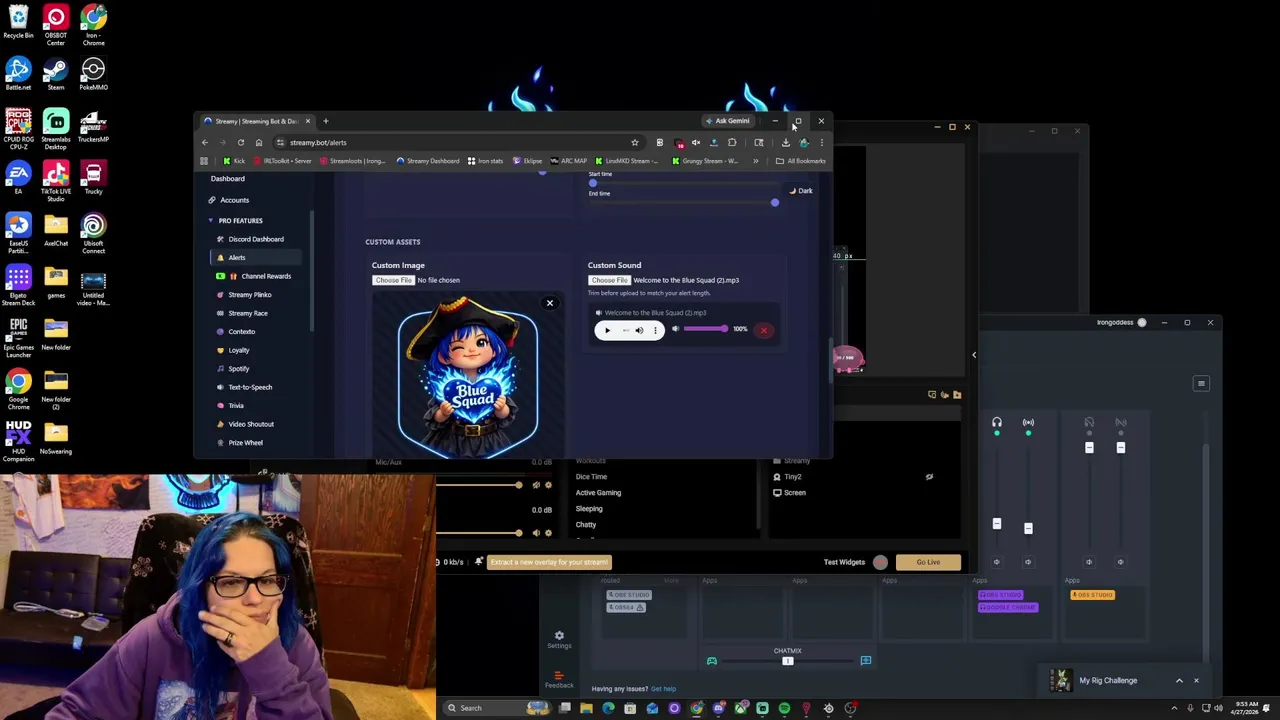The image size is (1280, 720).
Task: Open Settings in mixer app
Action: click(x=559, y=639)
